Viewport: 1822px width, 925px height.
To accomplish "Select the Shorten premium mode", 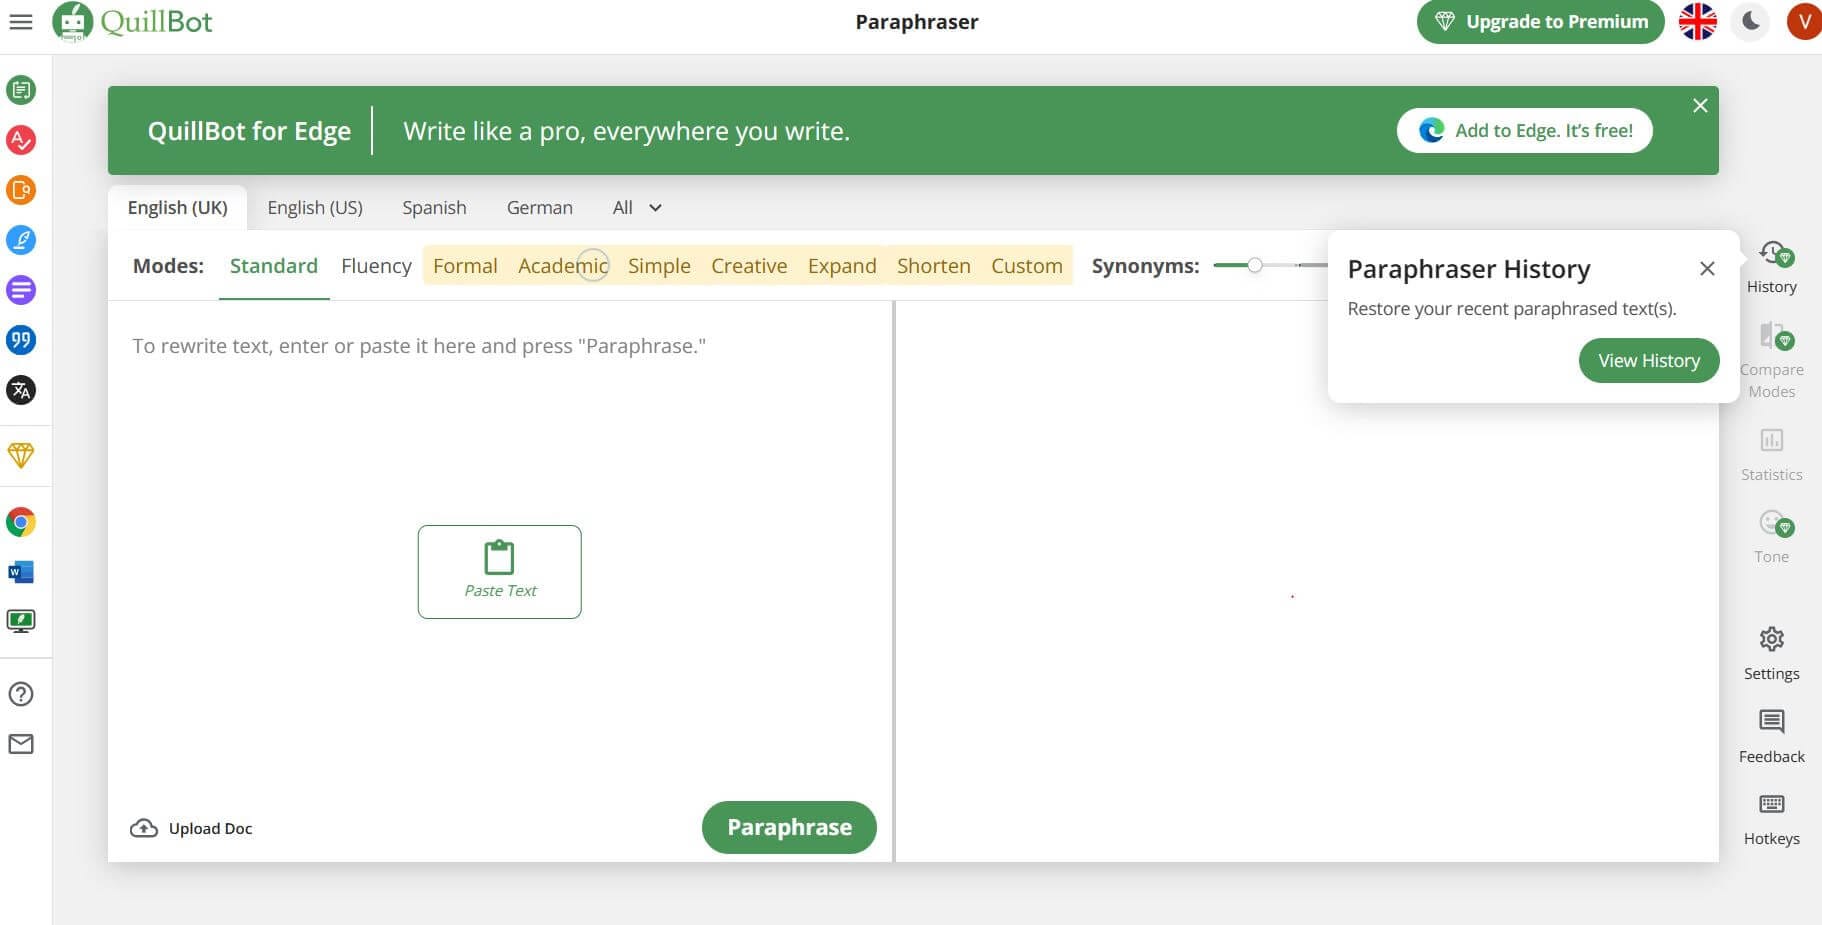I will click(x=934, y=266).
